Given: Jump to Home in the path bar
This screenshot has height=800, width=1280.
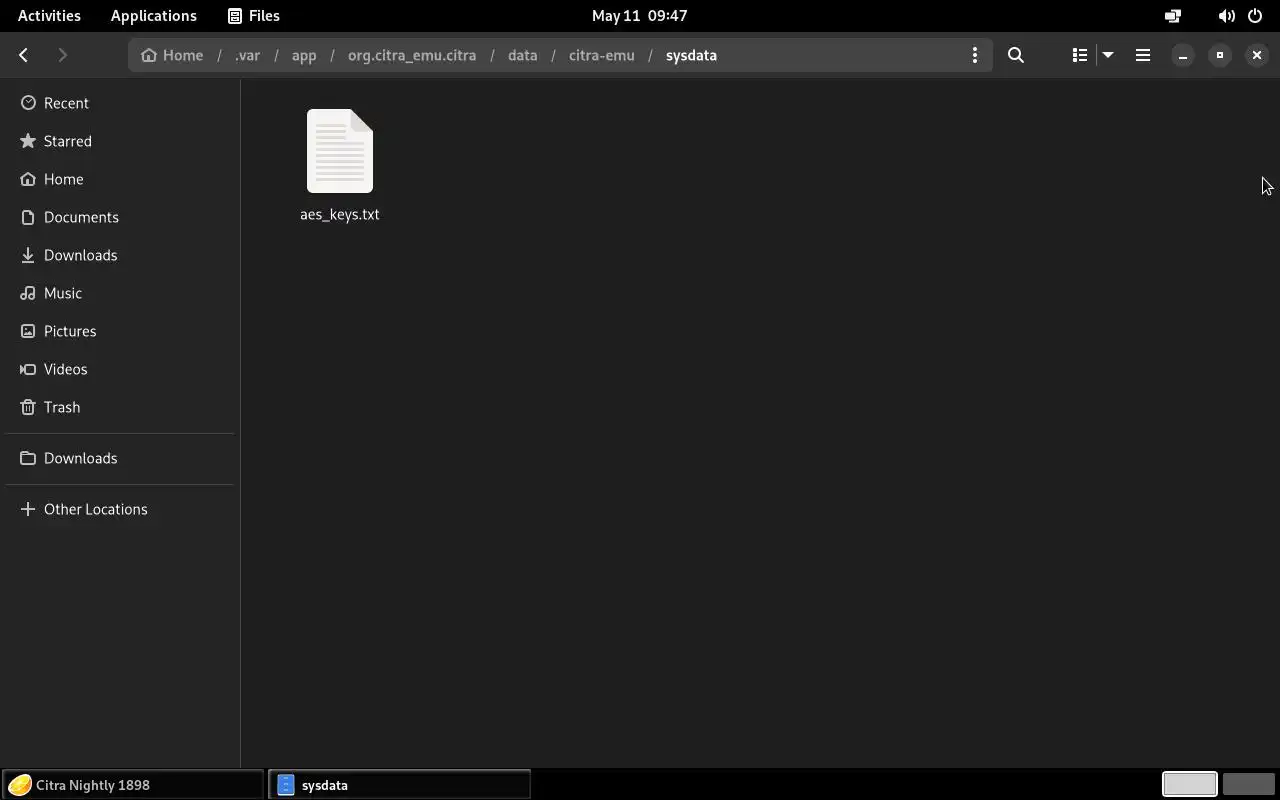Looking at the screenshot, I should [172, 55].
